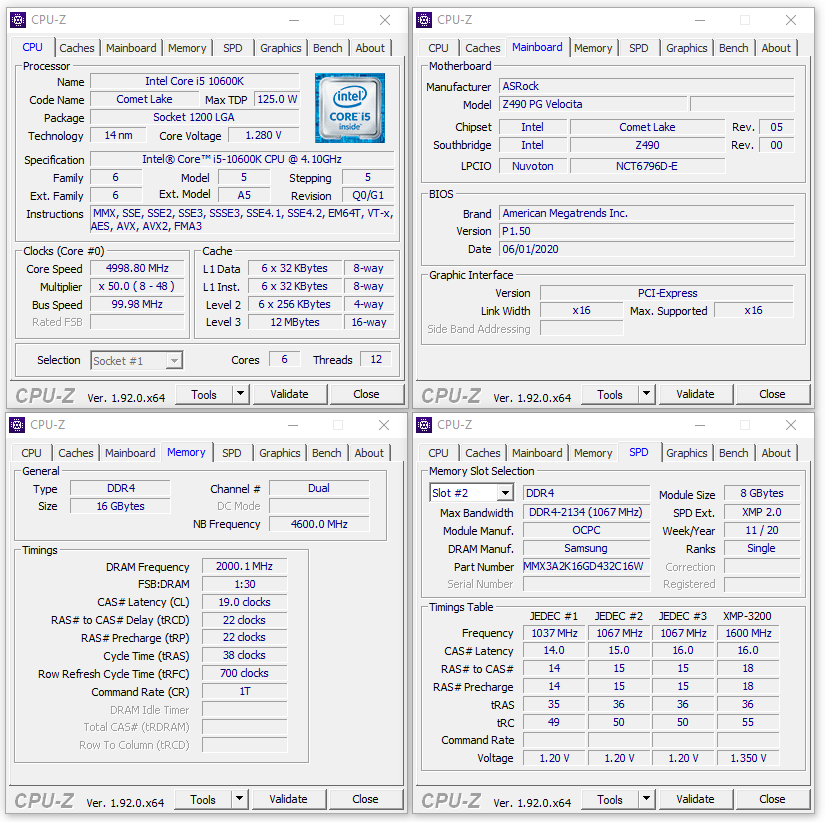The width and height of the screenshot is (825, 822).
Task: Click CPU-Z app icon in top-left CPU window title bar
Action: coord(18,20)
